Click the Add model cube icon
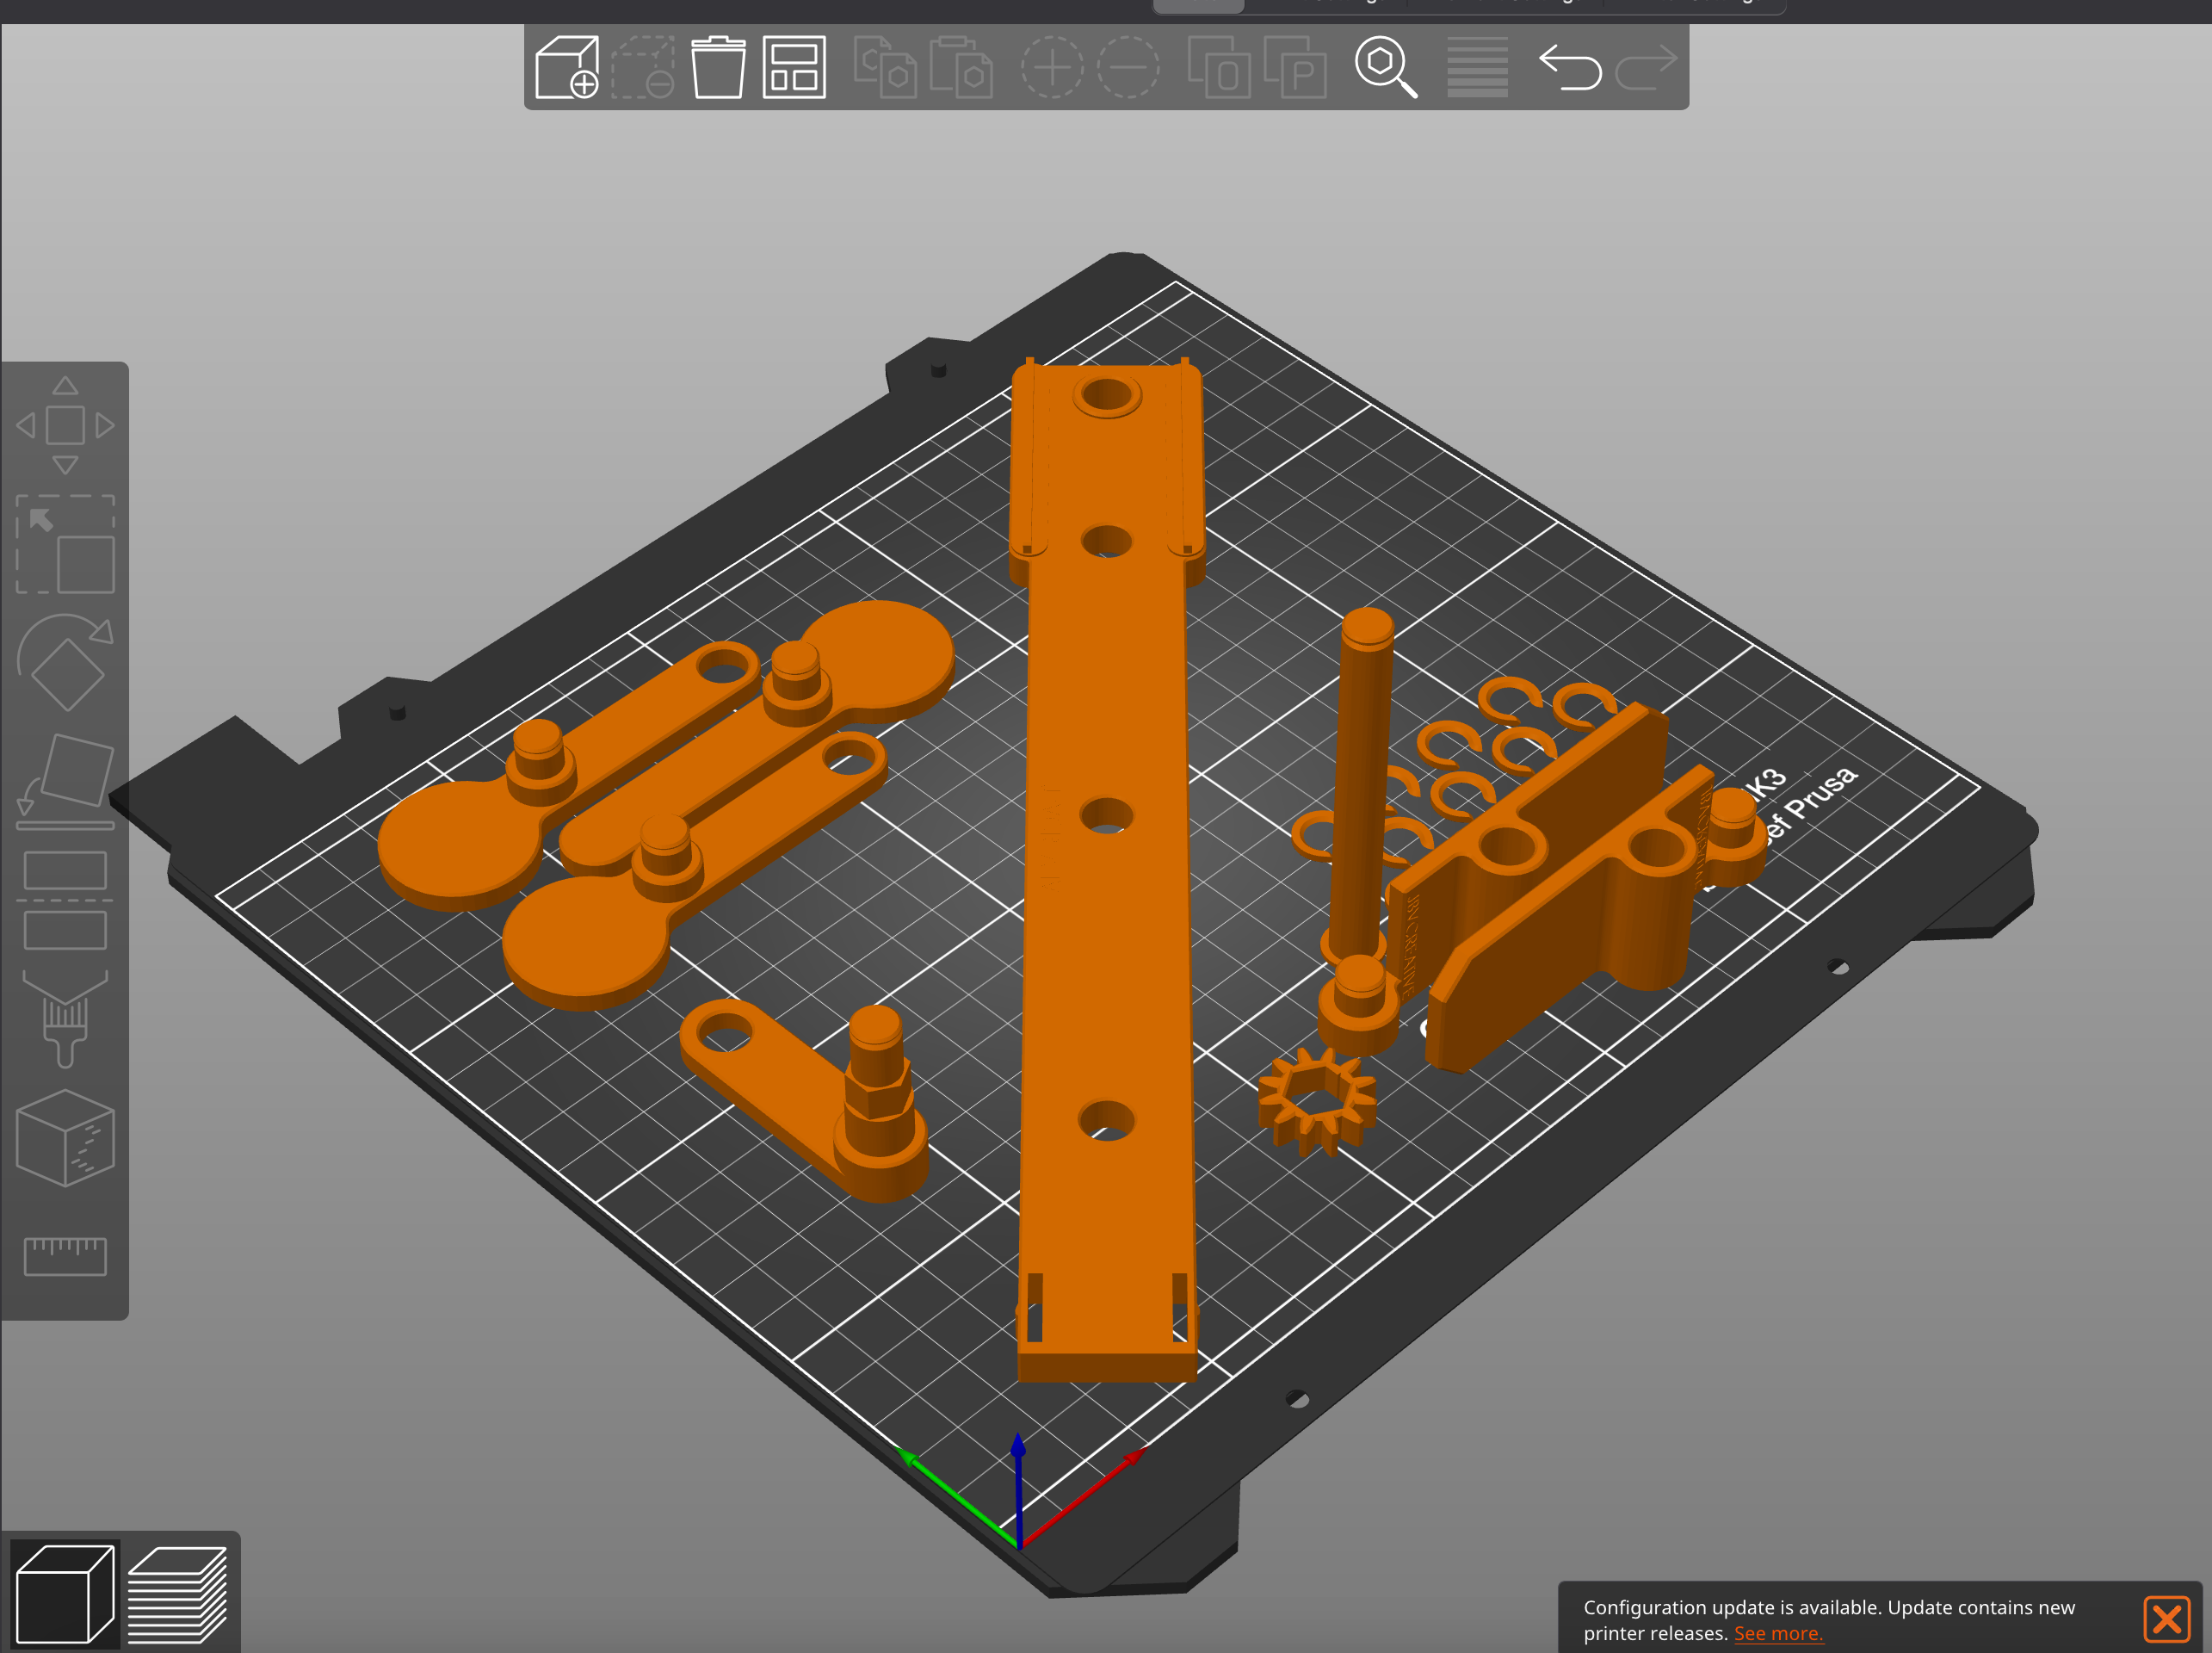The height and width of the screenshot is (1653, 2212). click(x=566, y=67)
